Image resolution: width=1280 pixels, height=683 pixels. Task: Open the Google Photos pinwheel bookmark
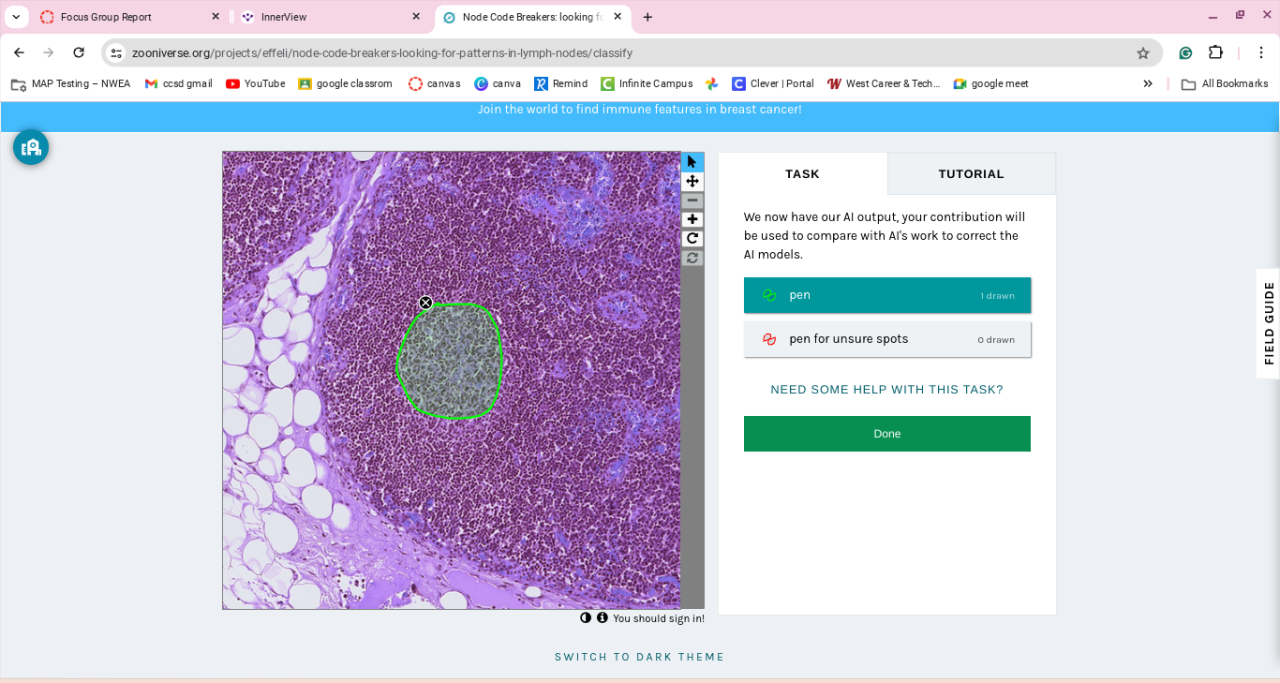coord(712,84)
